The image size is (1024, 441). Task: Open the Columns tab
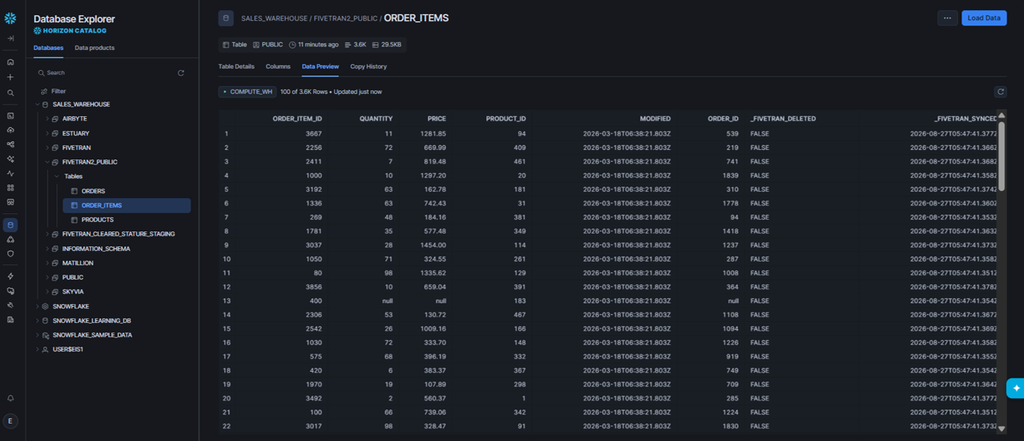click(x=278, y=67)
